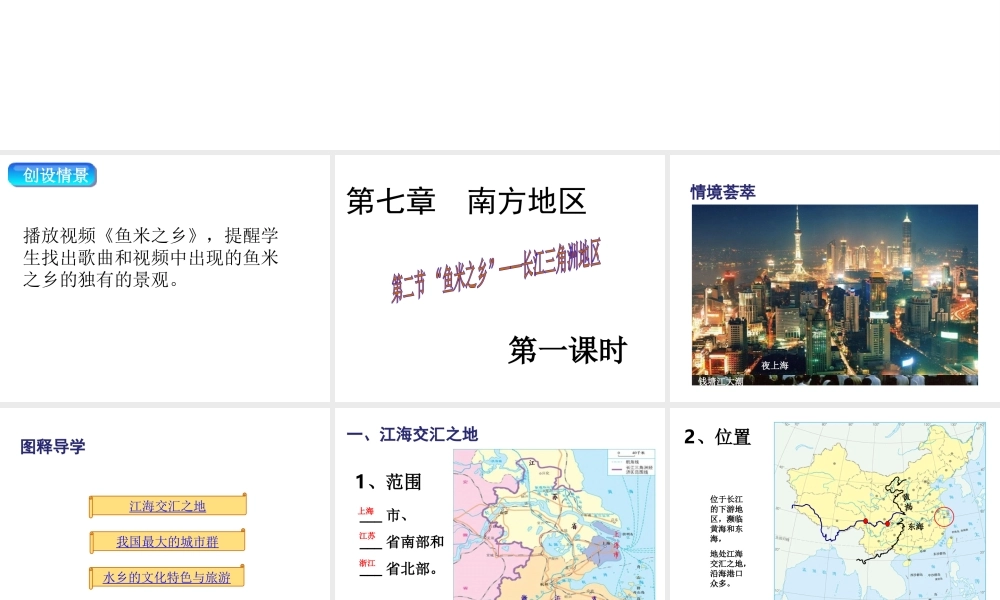Click the map legend box
This screenshot has height=600, width=1000.
click(631, 462)
